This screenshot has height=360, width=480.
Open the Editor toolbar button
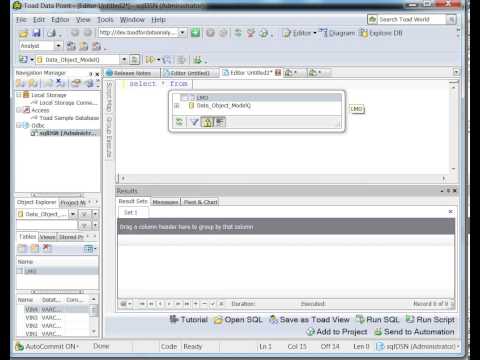pos(299,33)
